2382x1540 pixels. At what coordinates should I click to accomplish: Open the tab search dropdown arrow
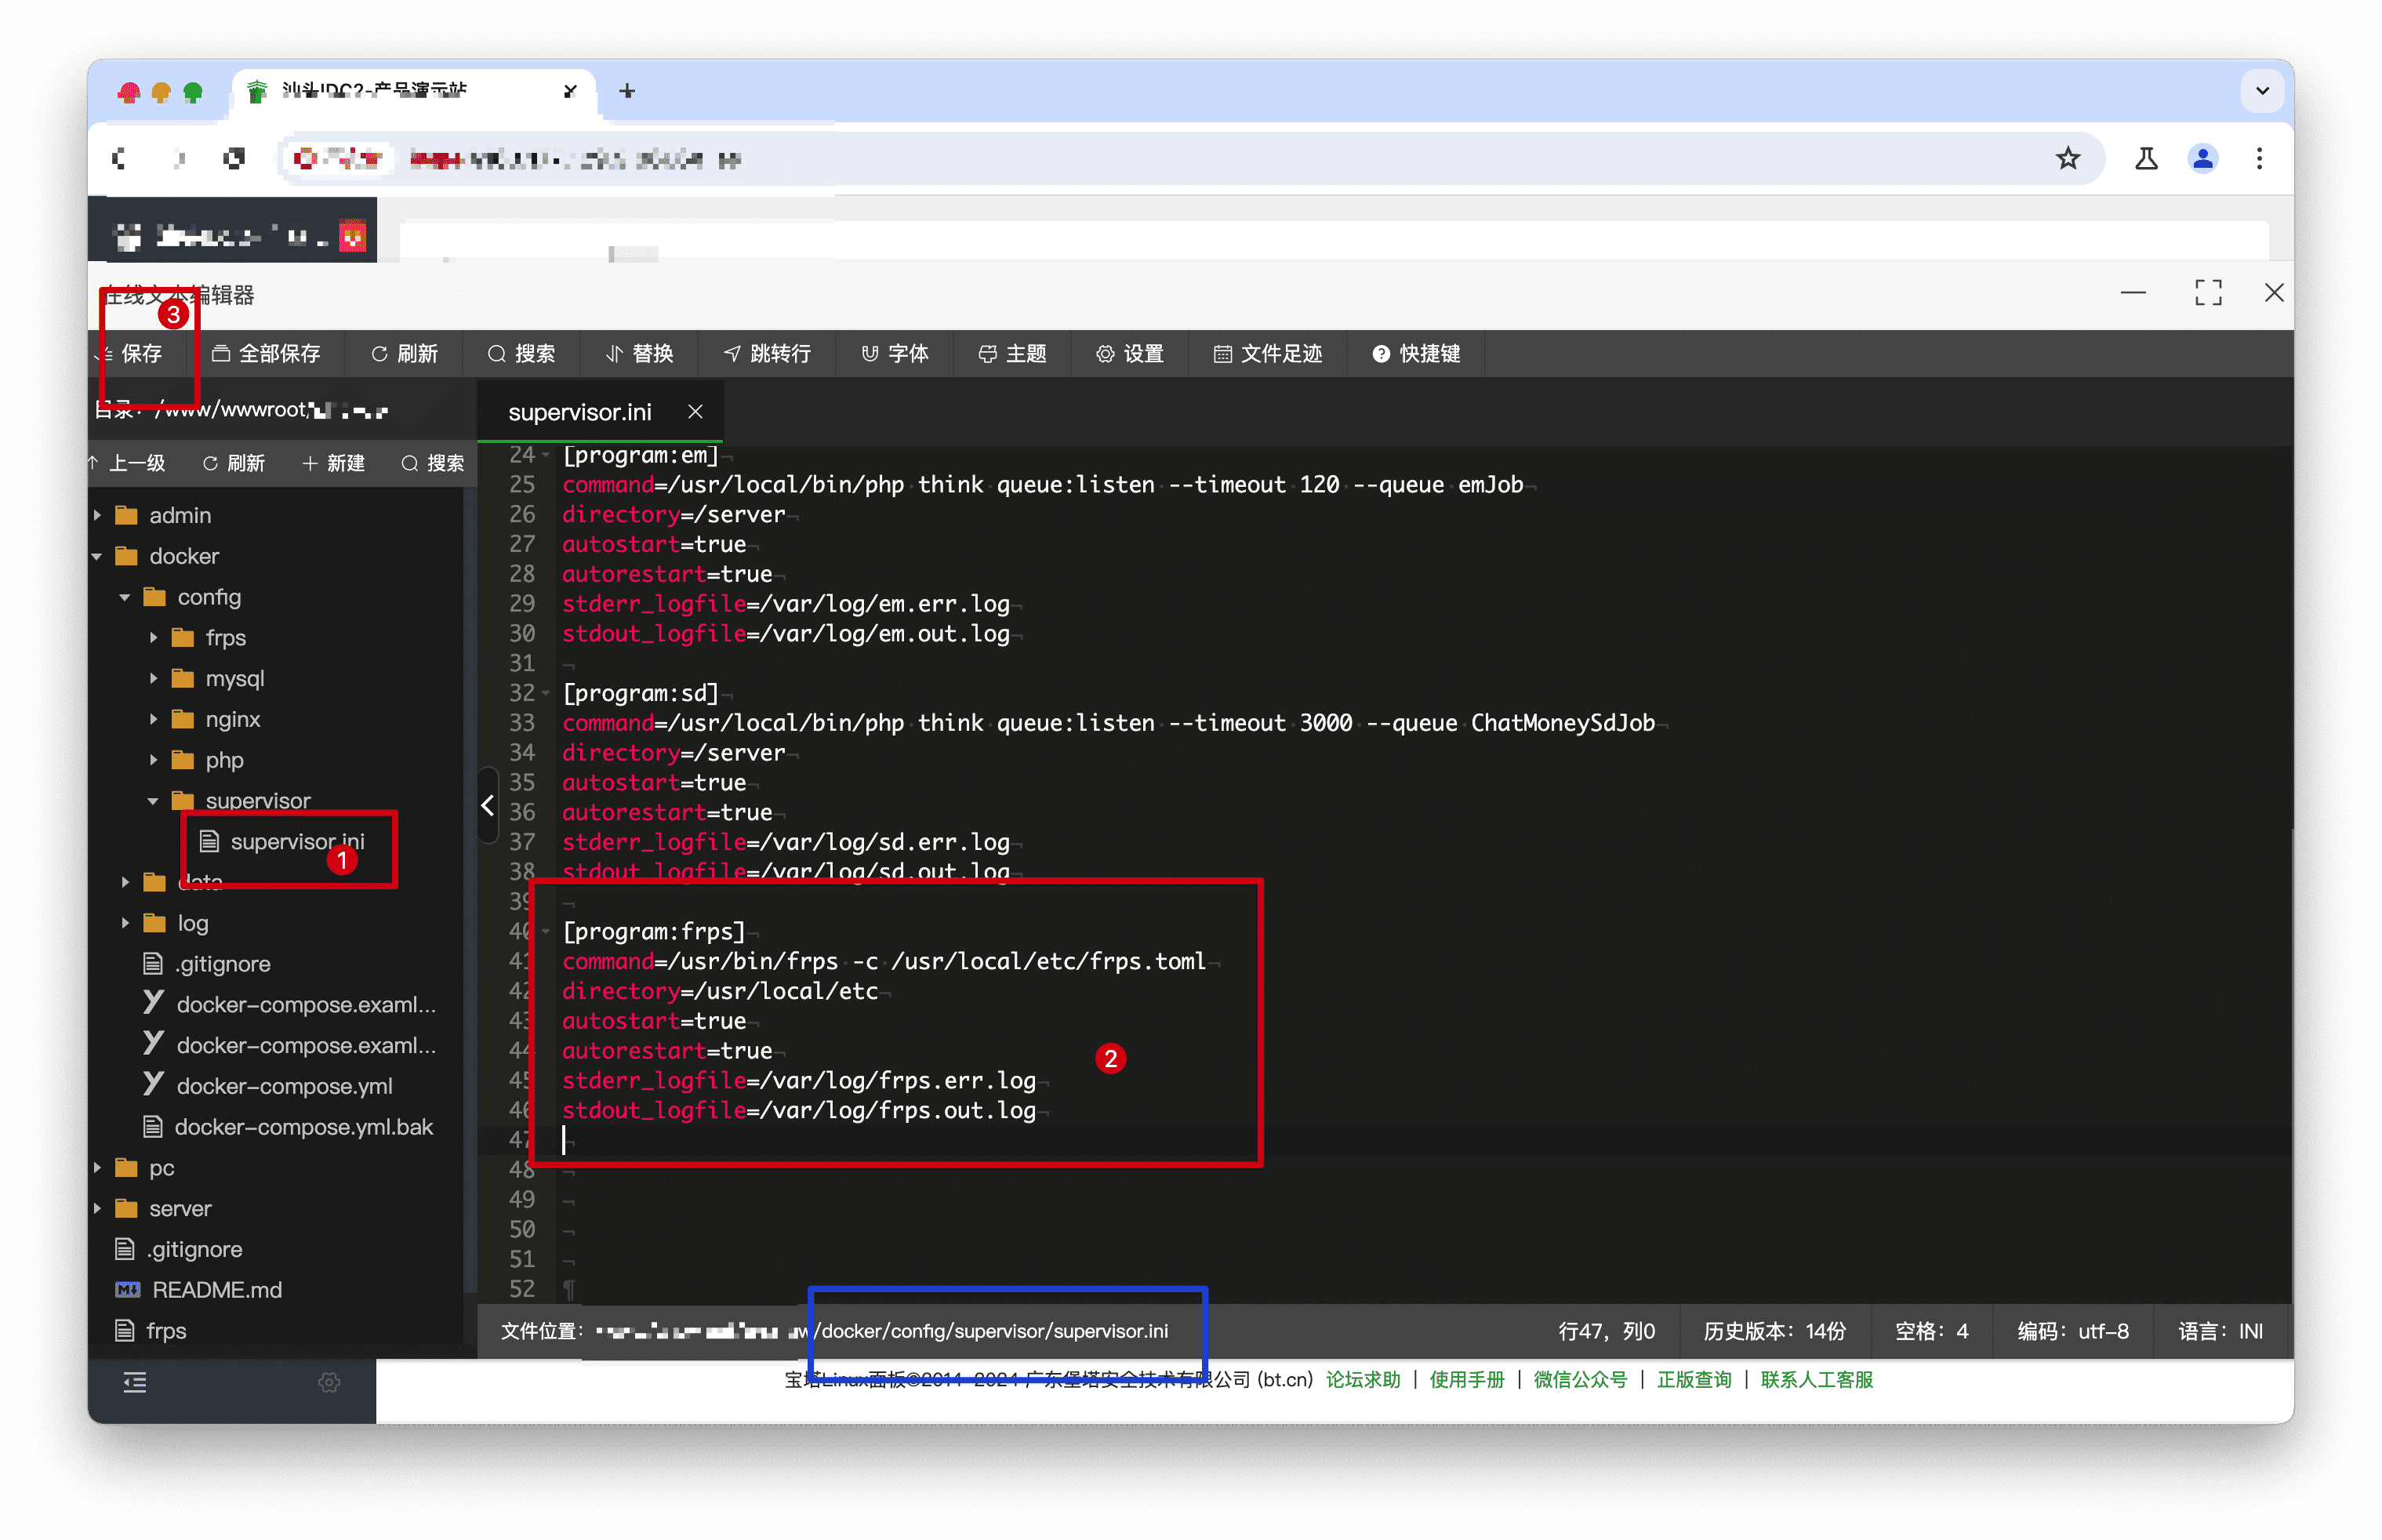[x=2262, y=91]
